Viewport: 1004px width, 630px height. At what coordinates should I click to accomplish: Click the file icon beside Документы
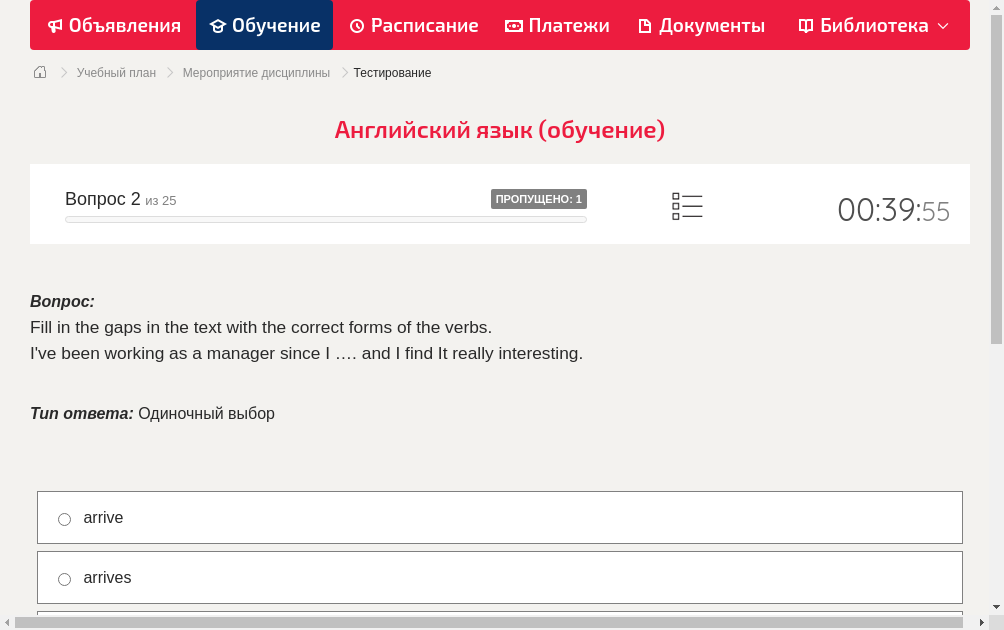point(645,26)
